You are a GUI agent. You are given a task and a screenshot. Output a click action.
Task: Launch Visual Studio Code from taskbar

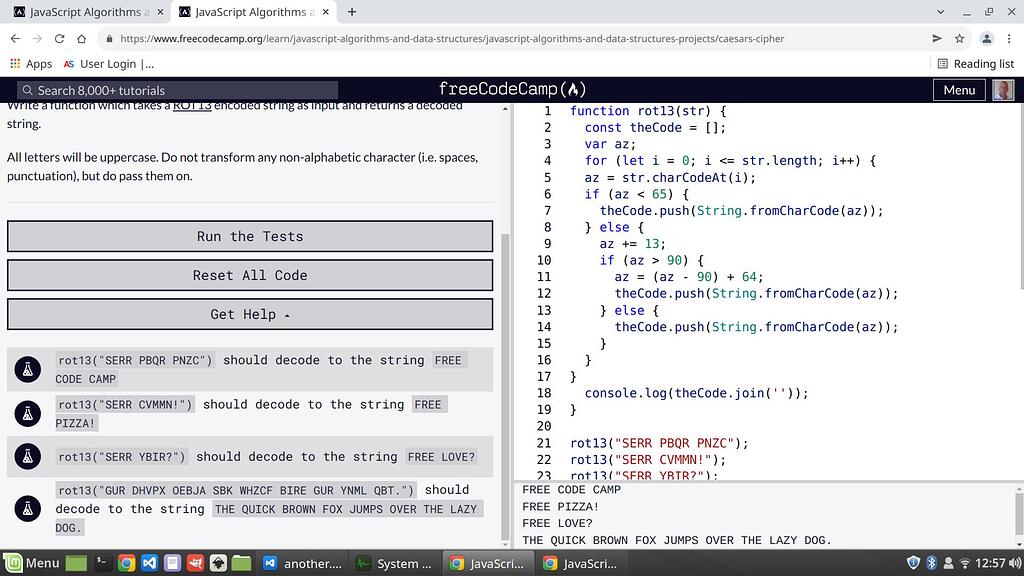click(149, 562)
